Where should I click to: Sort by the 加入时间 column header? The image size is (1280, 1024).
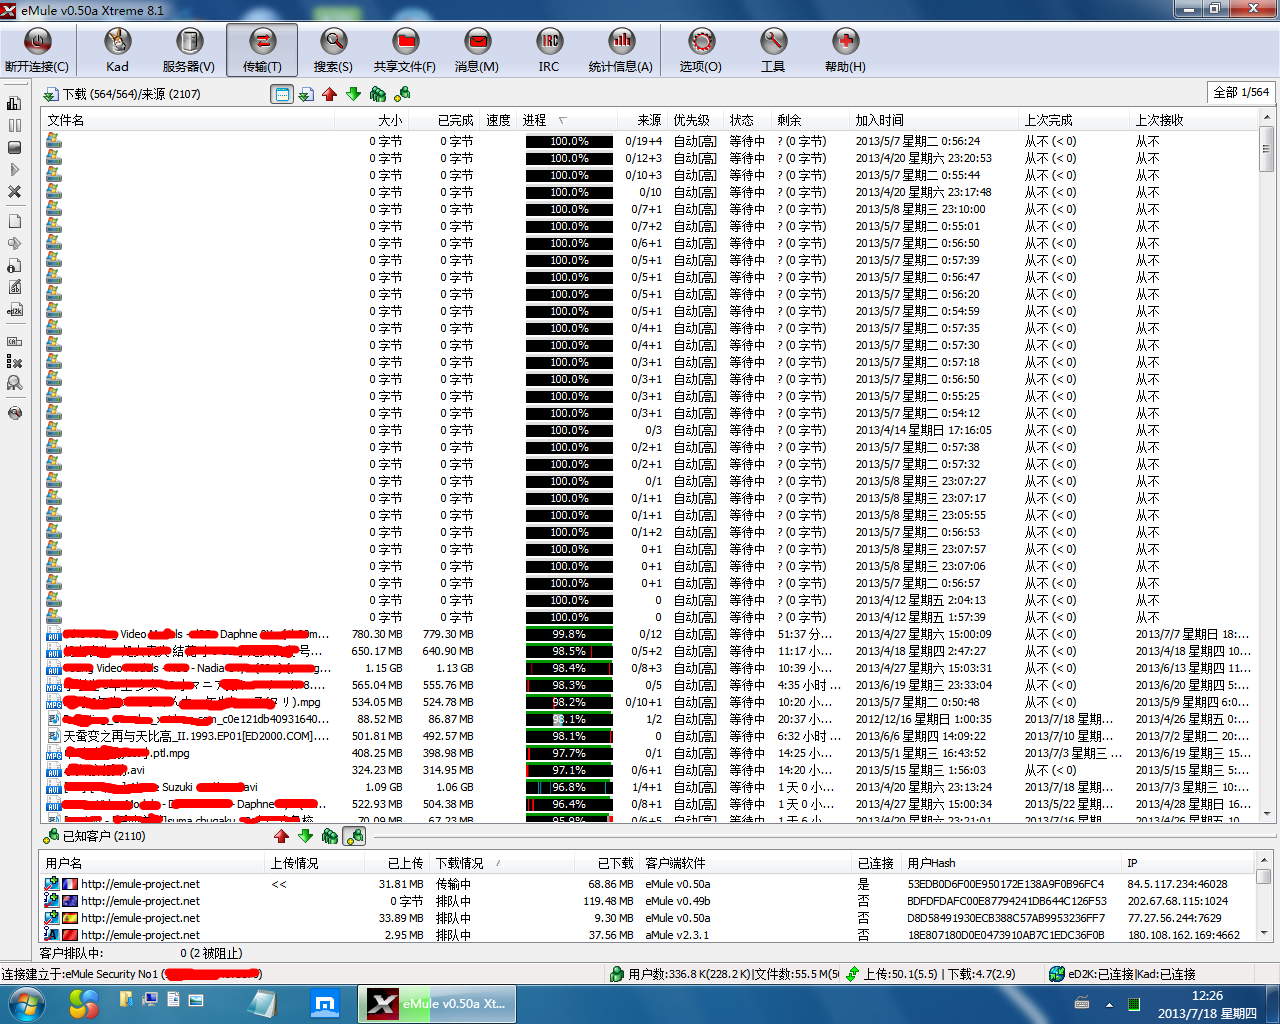pyautogui.click(x=934, y=120)
